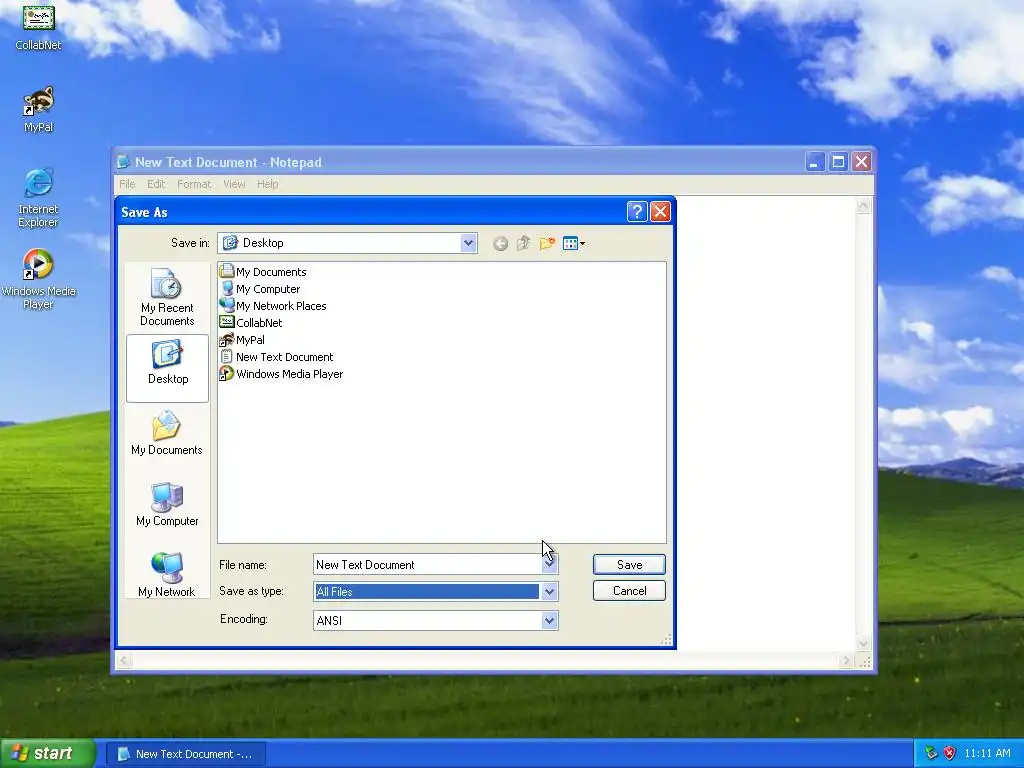Open the Start menu

point(47,754)
